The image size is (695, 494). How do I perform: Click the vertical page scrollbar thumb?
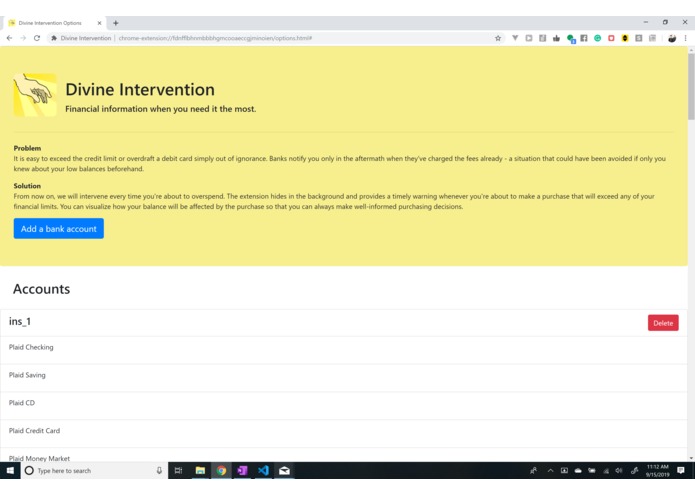691,87
